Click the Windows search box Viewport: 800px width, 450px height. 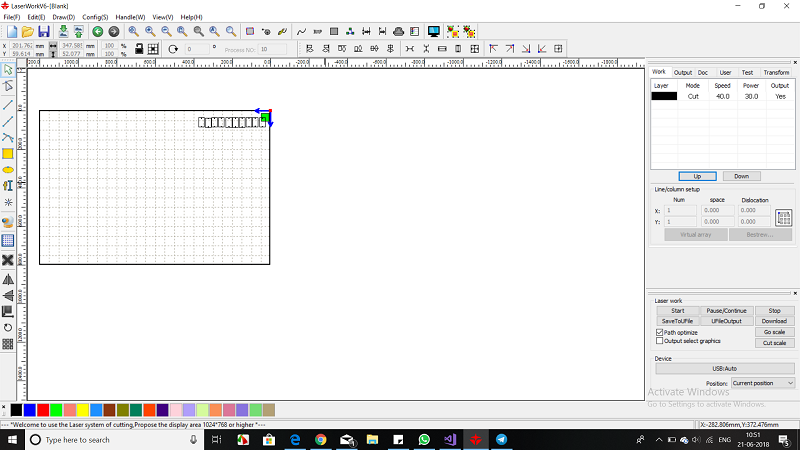tap(114, 440)
